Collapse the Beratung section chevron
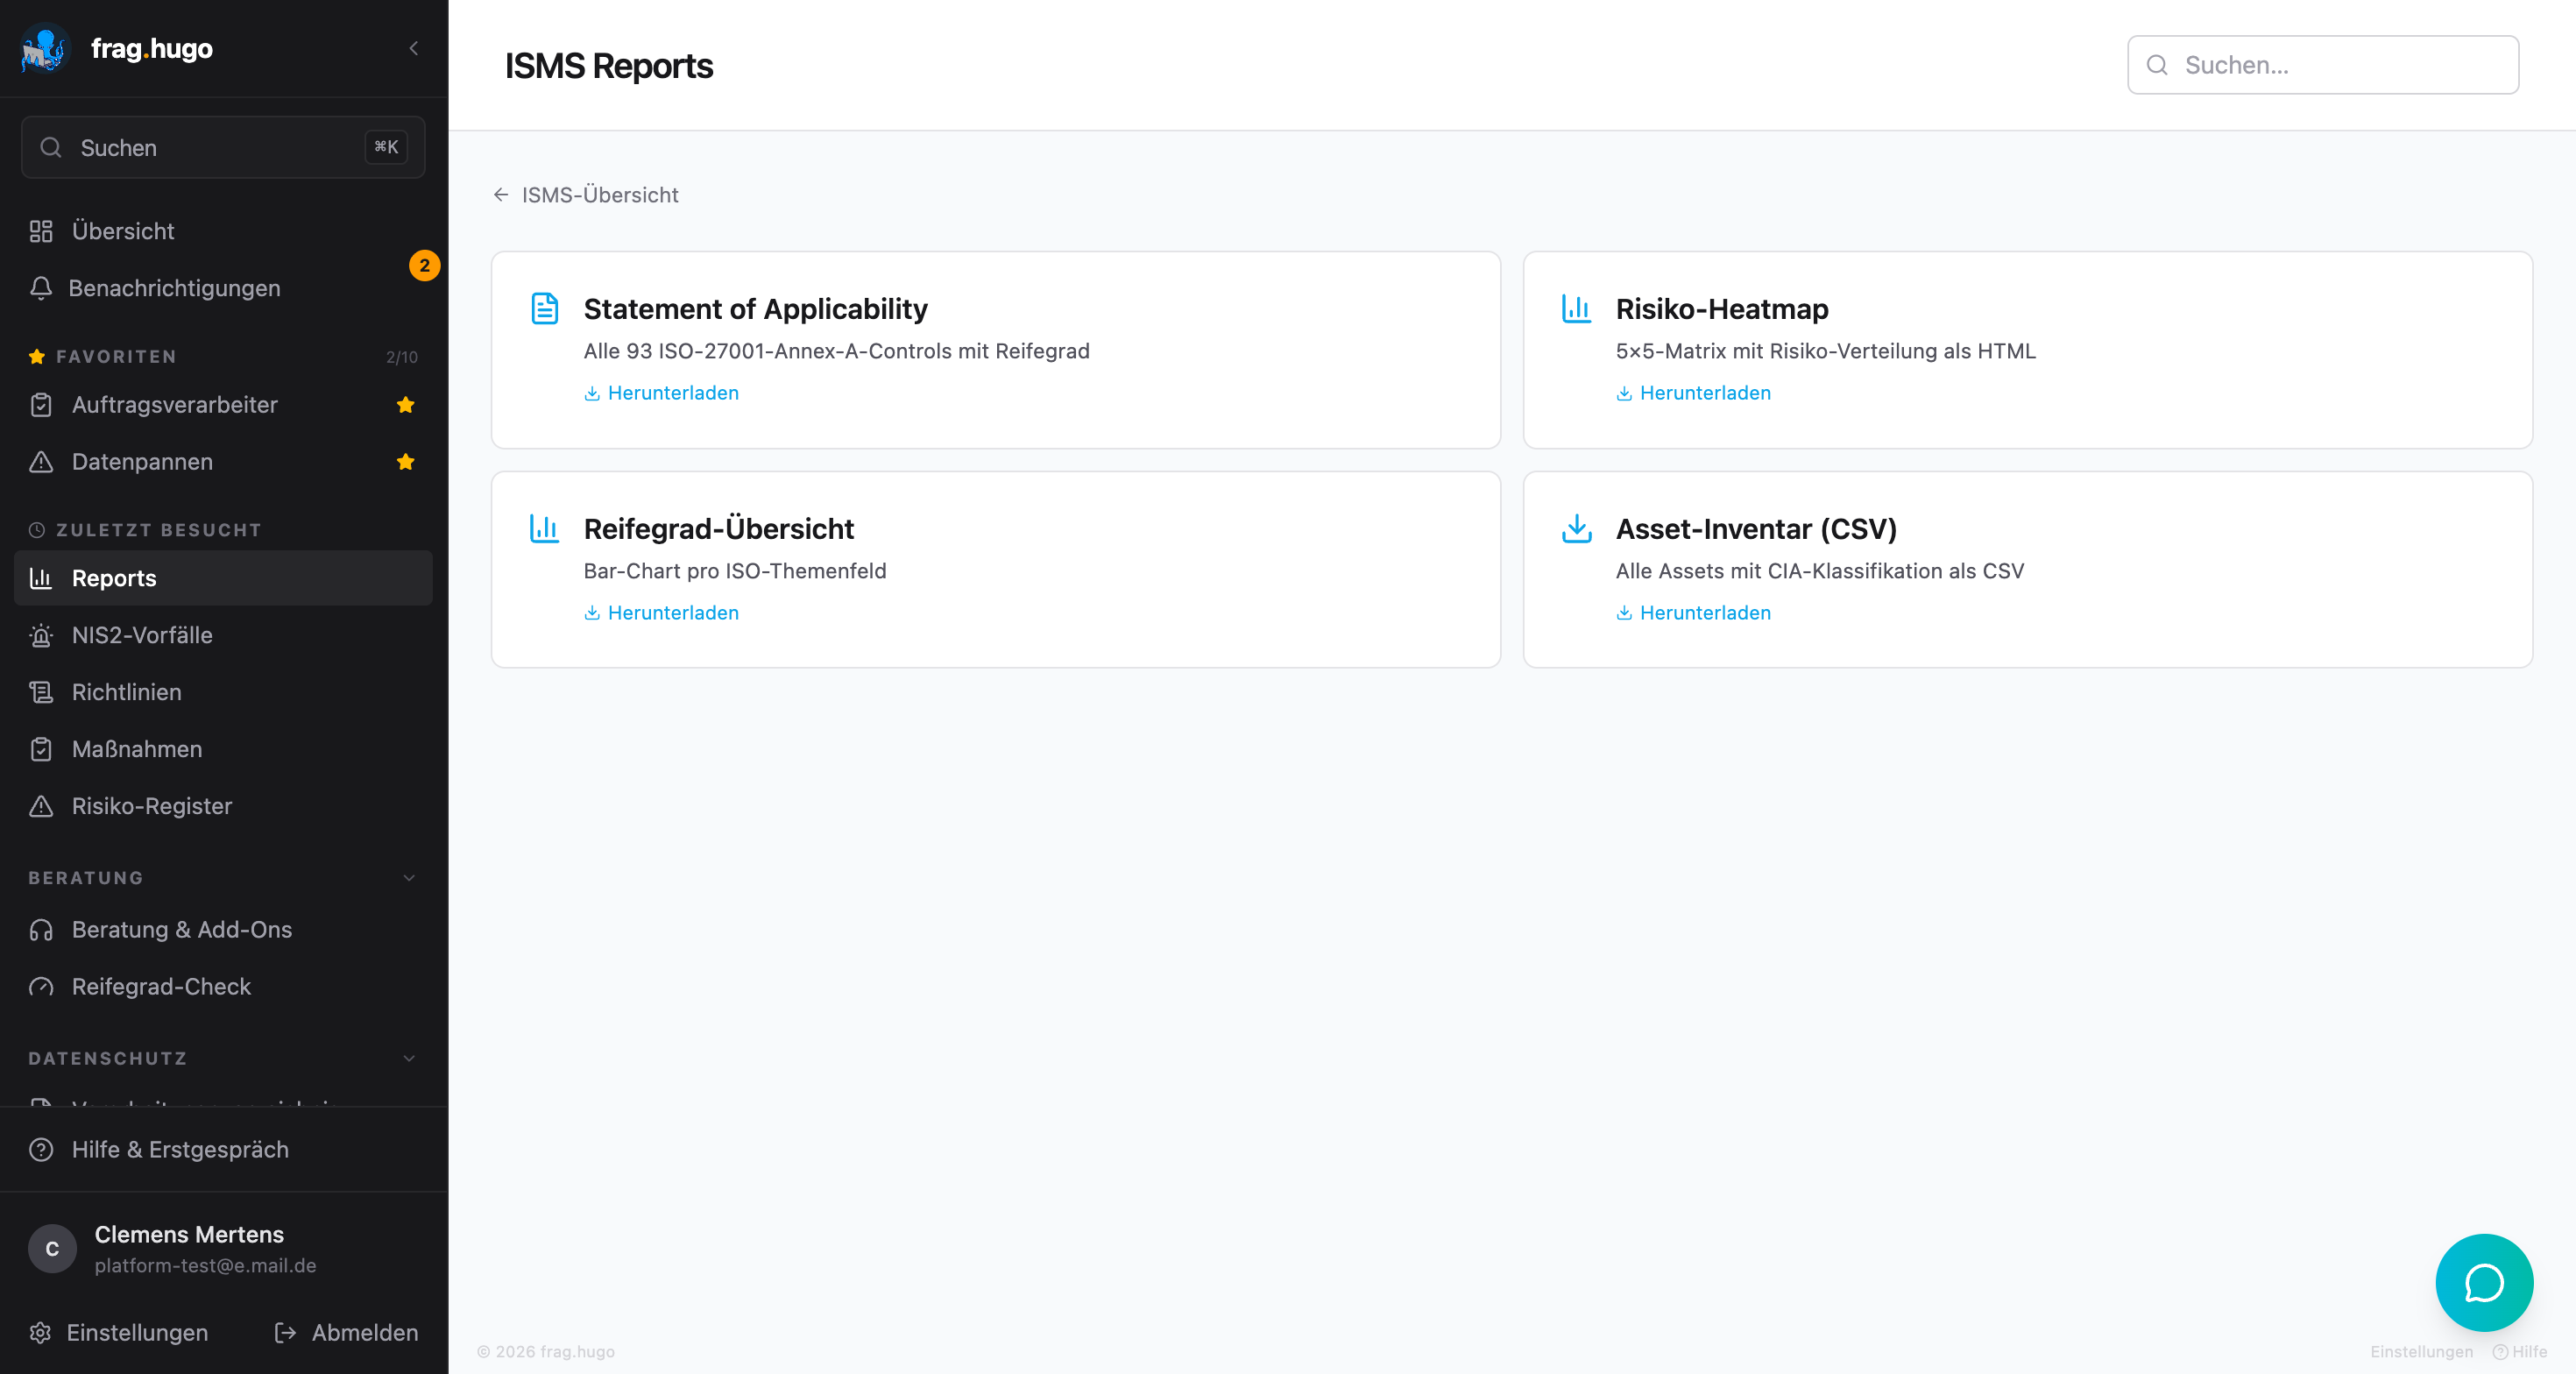The height and width of the screenshot is (1374, 2576). (409, 878)
